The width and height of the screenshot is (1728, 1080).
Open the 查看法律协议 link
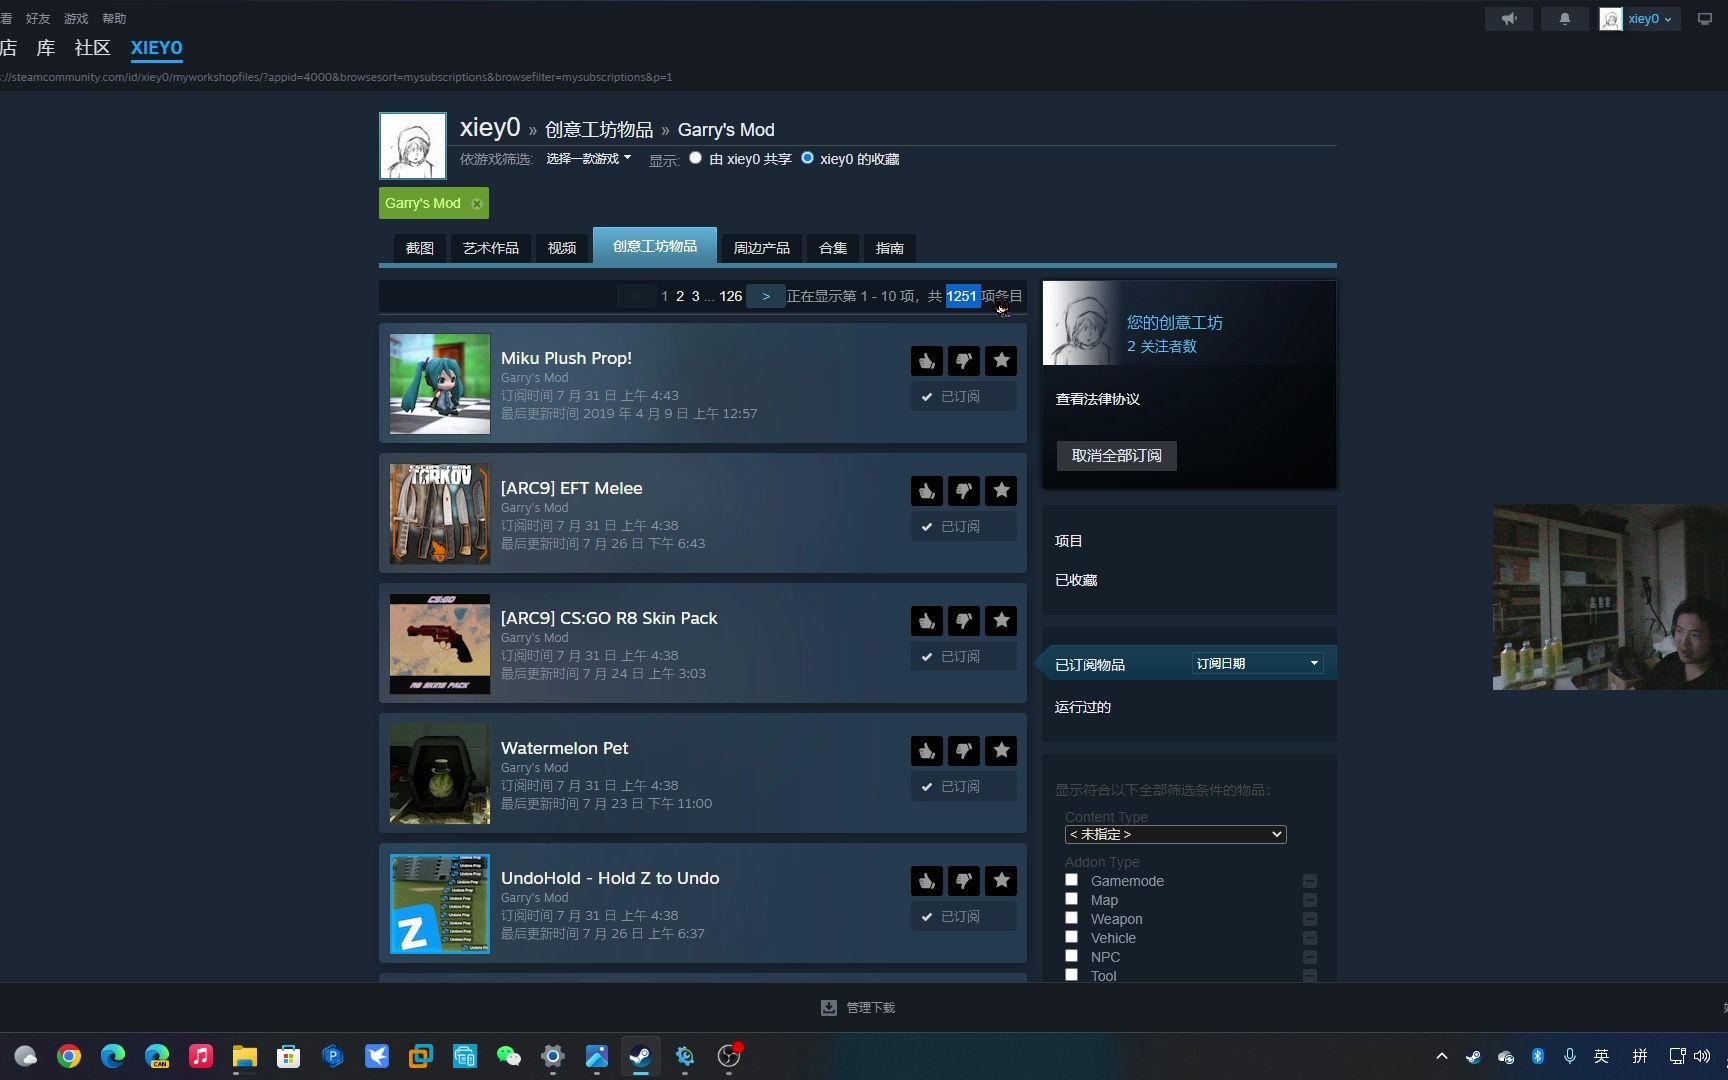click(1097, 399)
